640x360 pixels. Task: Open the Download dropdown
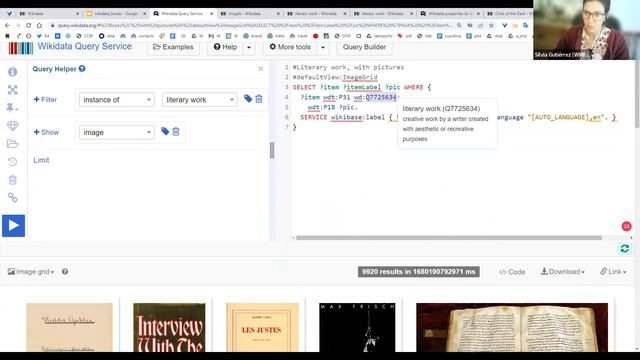tap(563, 271)
